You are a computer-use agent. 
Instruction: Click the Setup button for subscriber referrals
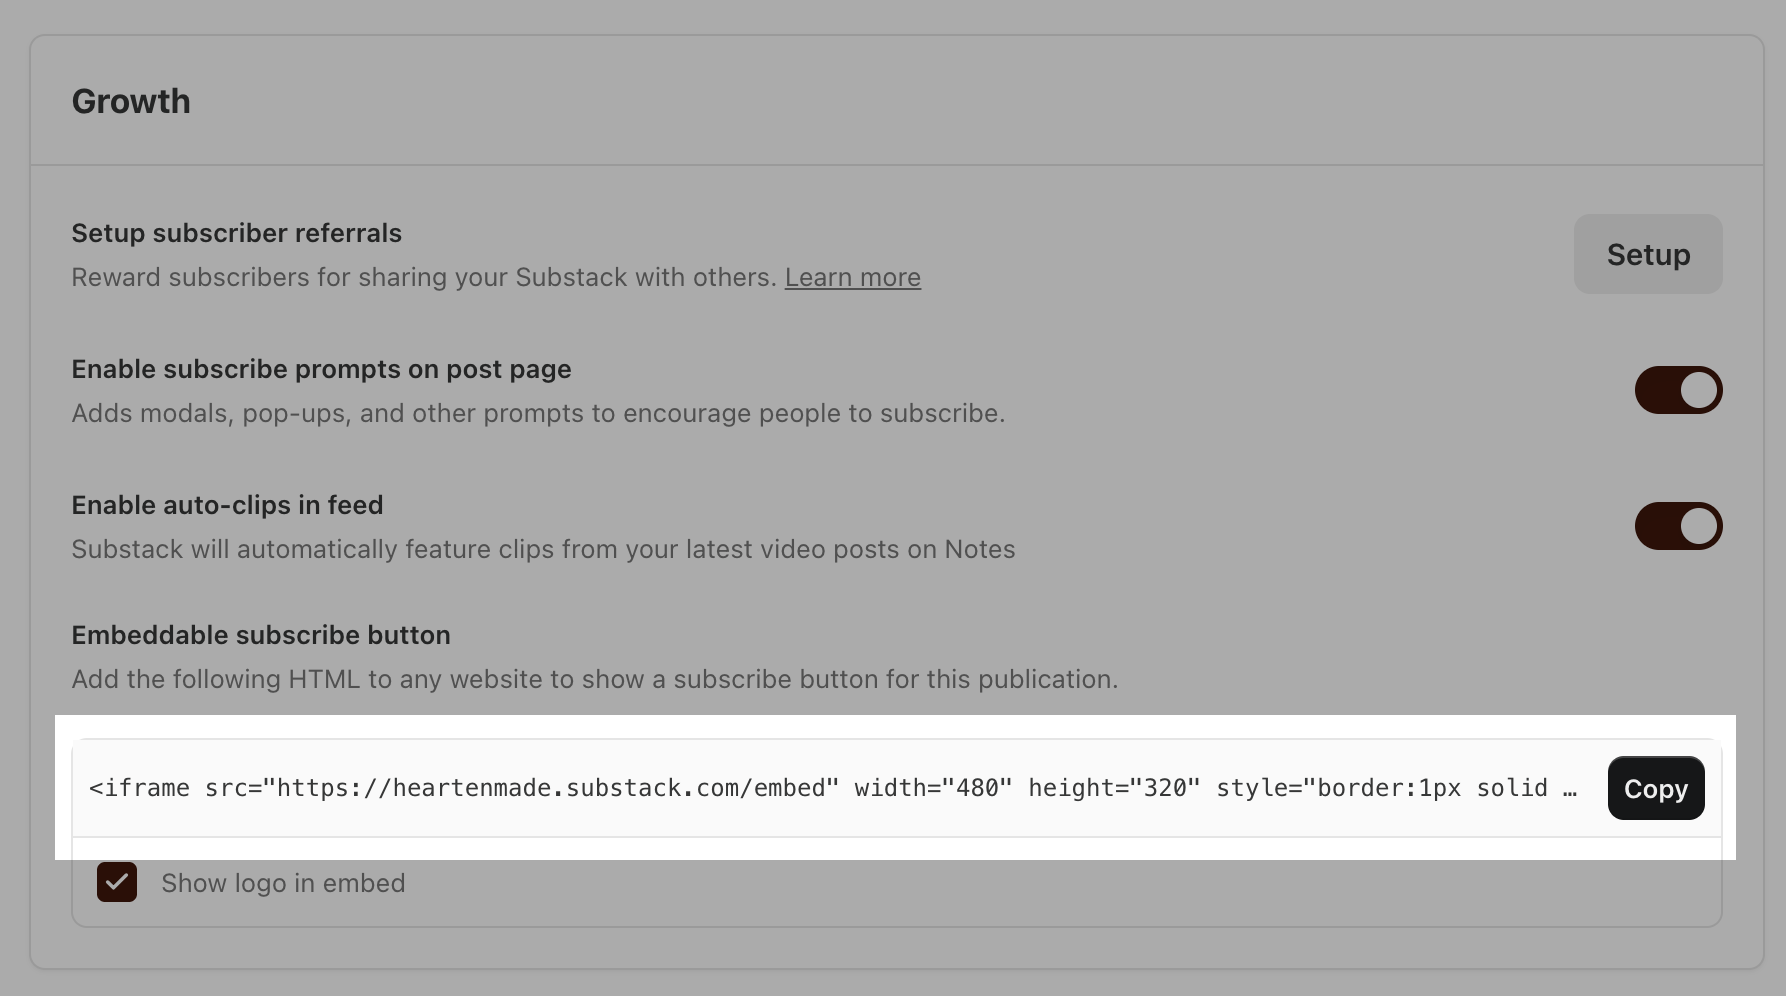1648,254
